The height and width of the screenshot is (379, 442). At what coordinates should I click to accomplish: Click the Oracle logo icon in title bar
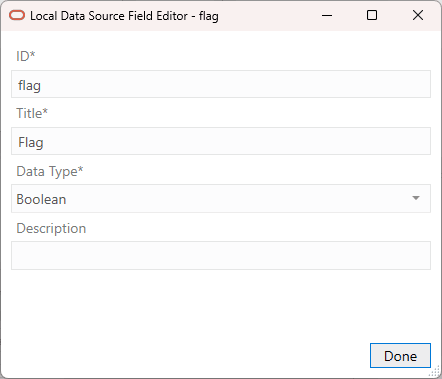(17, 15)
